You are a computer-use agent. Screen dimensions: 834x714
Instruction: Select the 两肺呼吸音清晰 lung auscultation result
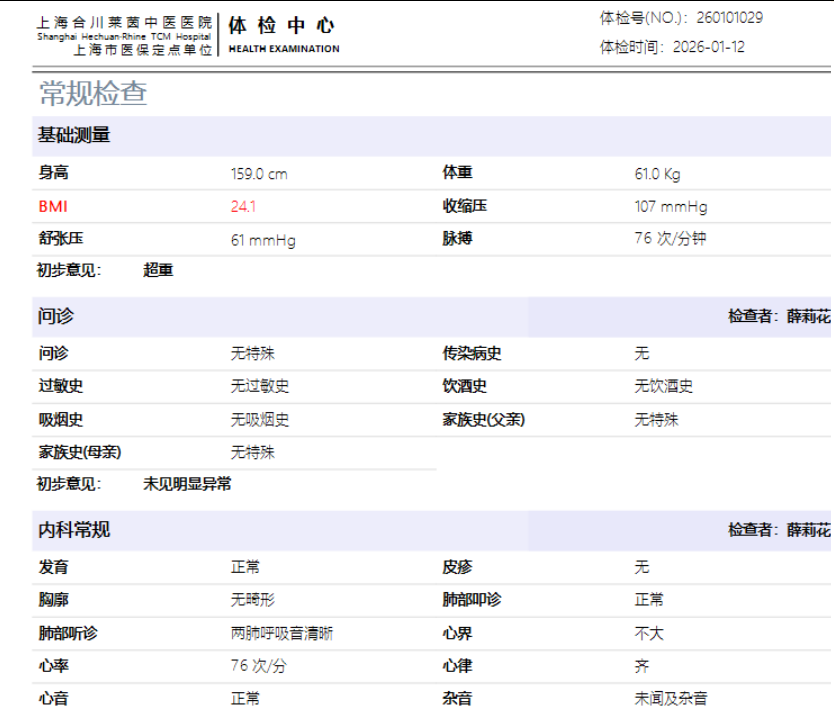coord(282,633)
